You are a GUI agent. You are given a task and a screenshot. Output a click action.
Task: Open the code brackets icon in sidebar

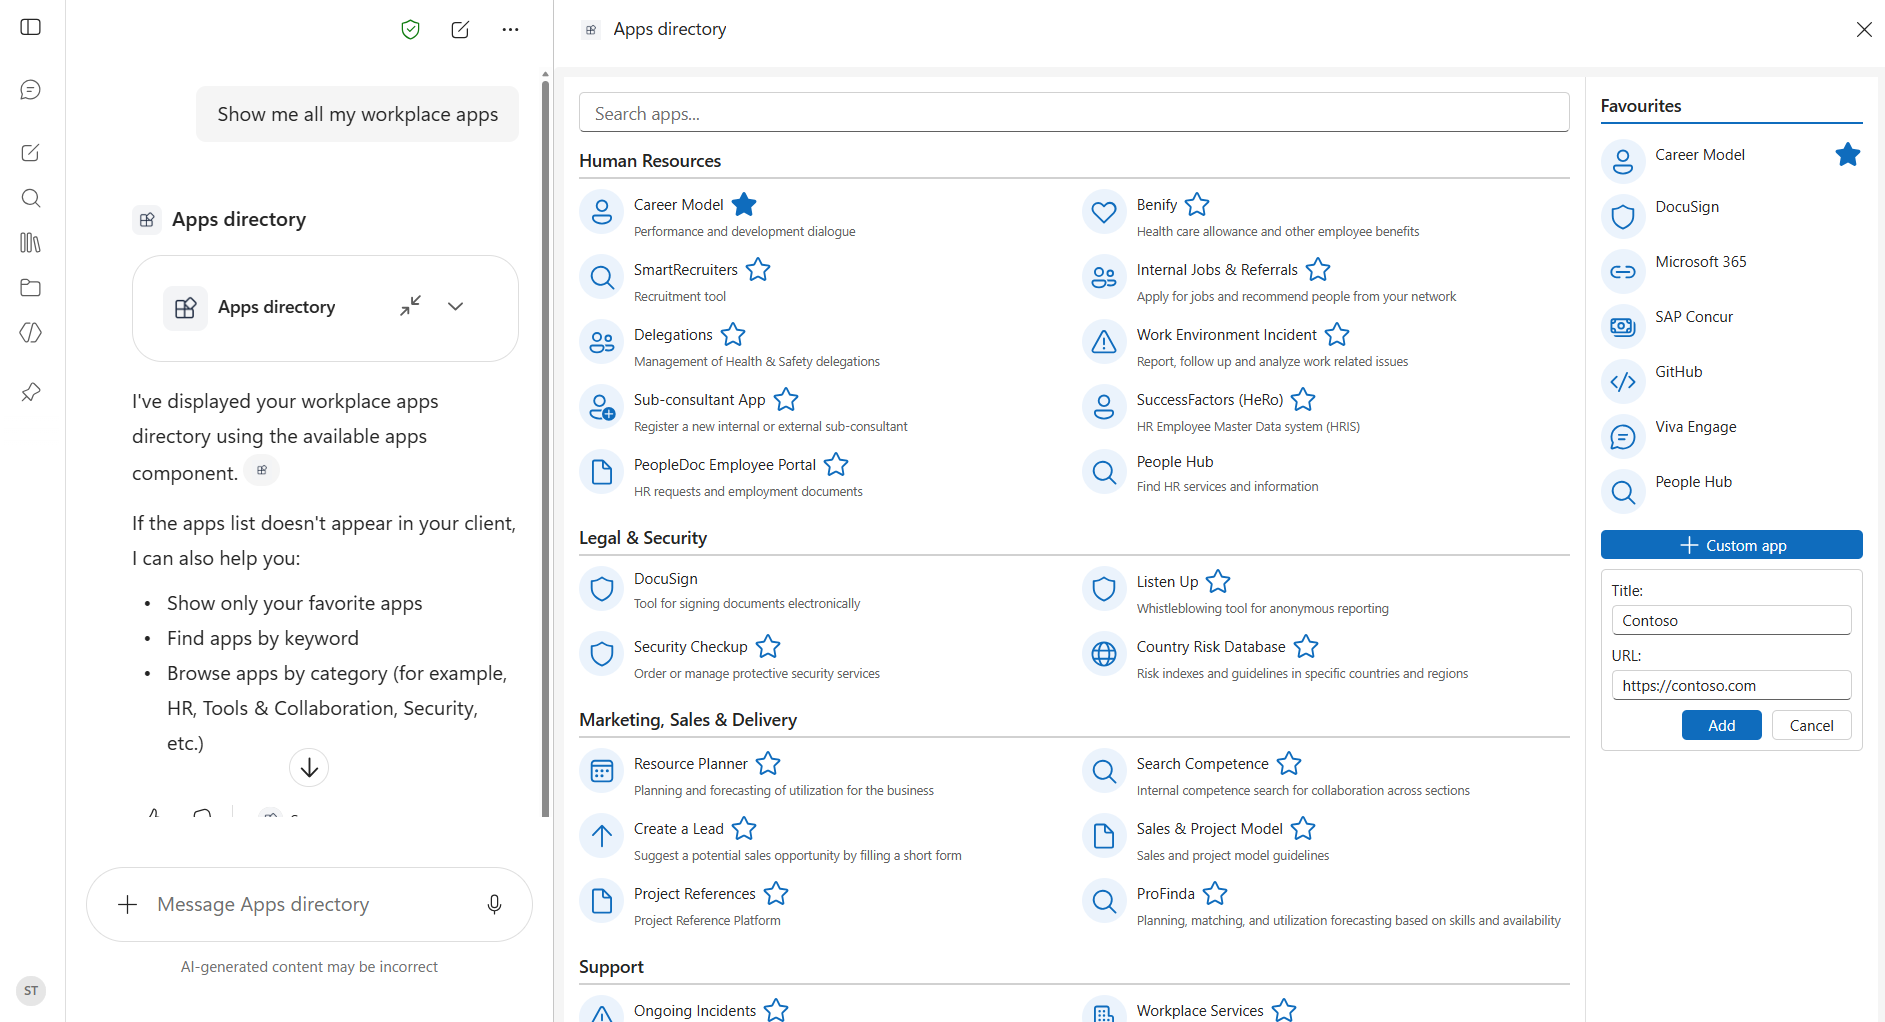(31, 333)
